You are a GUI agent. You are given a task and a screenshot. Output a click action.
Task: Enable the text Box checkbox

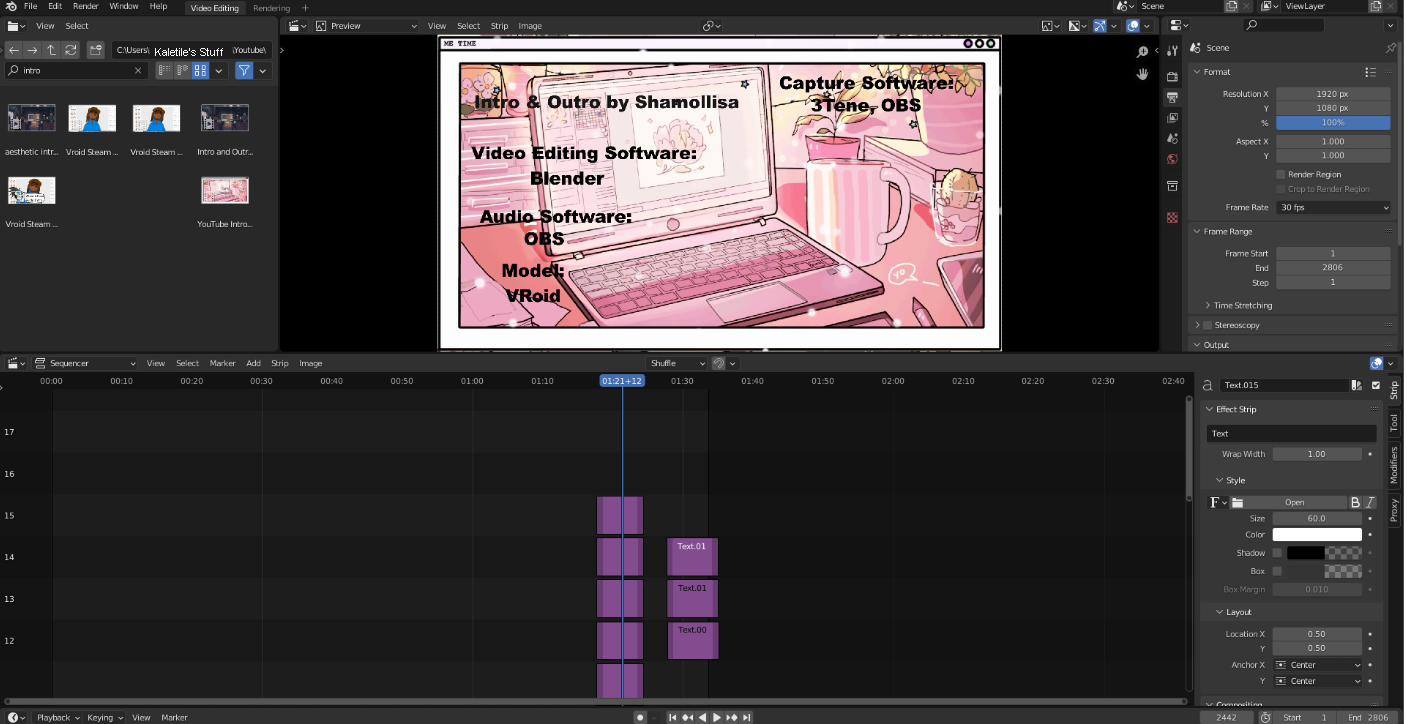[1277, 571]
